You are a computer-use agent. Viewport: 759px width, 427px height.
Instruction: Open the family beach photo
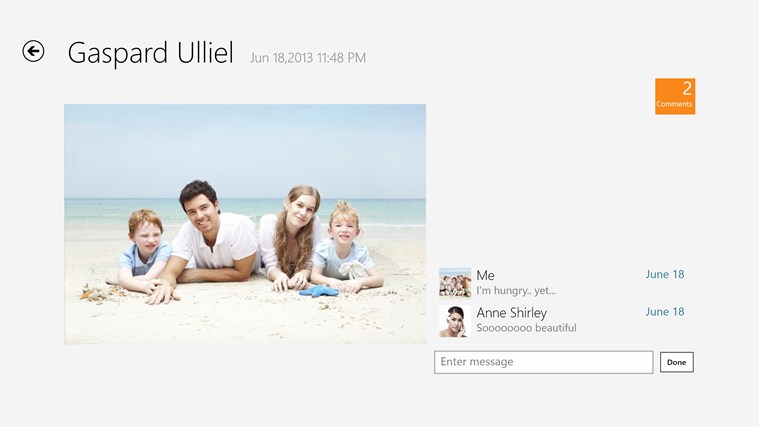[245, 224]
